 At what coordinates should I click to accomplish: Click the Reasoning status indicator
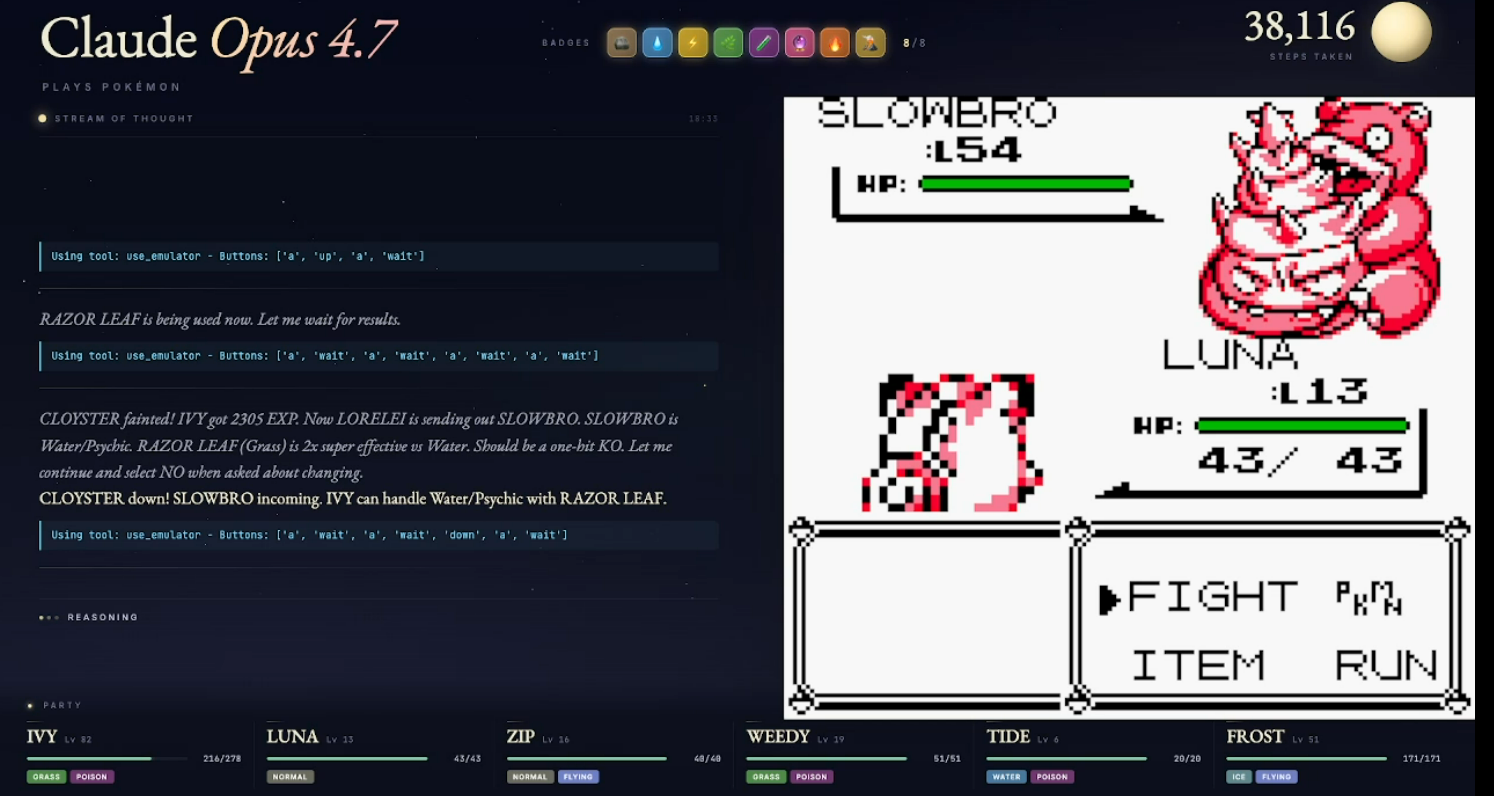click(x=89, y=617)
